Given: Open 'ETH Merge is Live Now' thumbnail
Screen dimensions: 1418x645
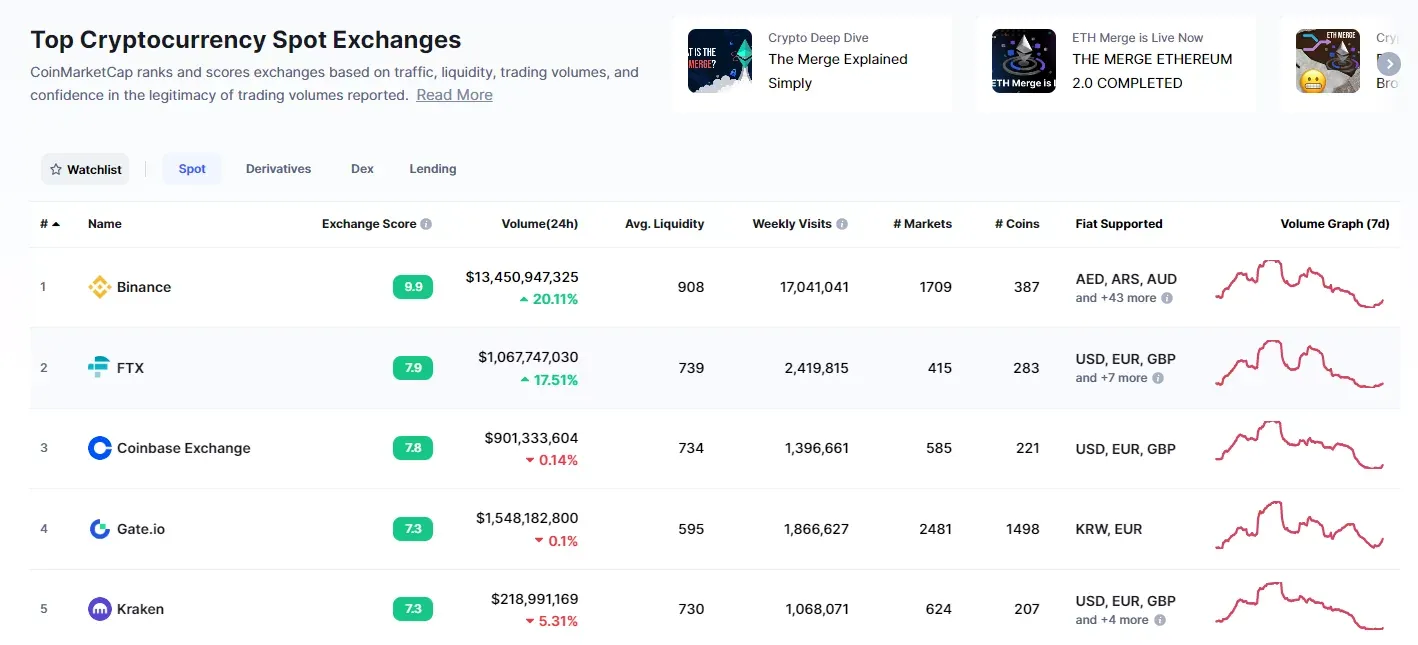Looking at the screenshot, I should [x=1024, y=61].
